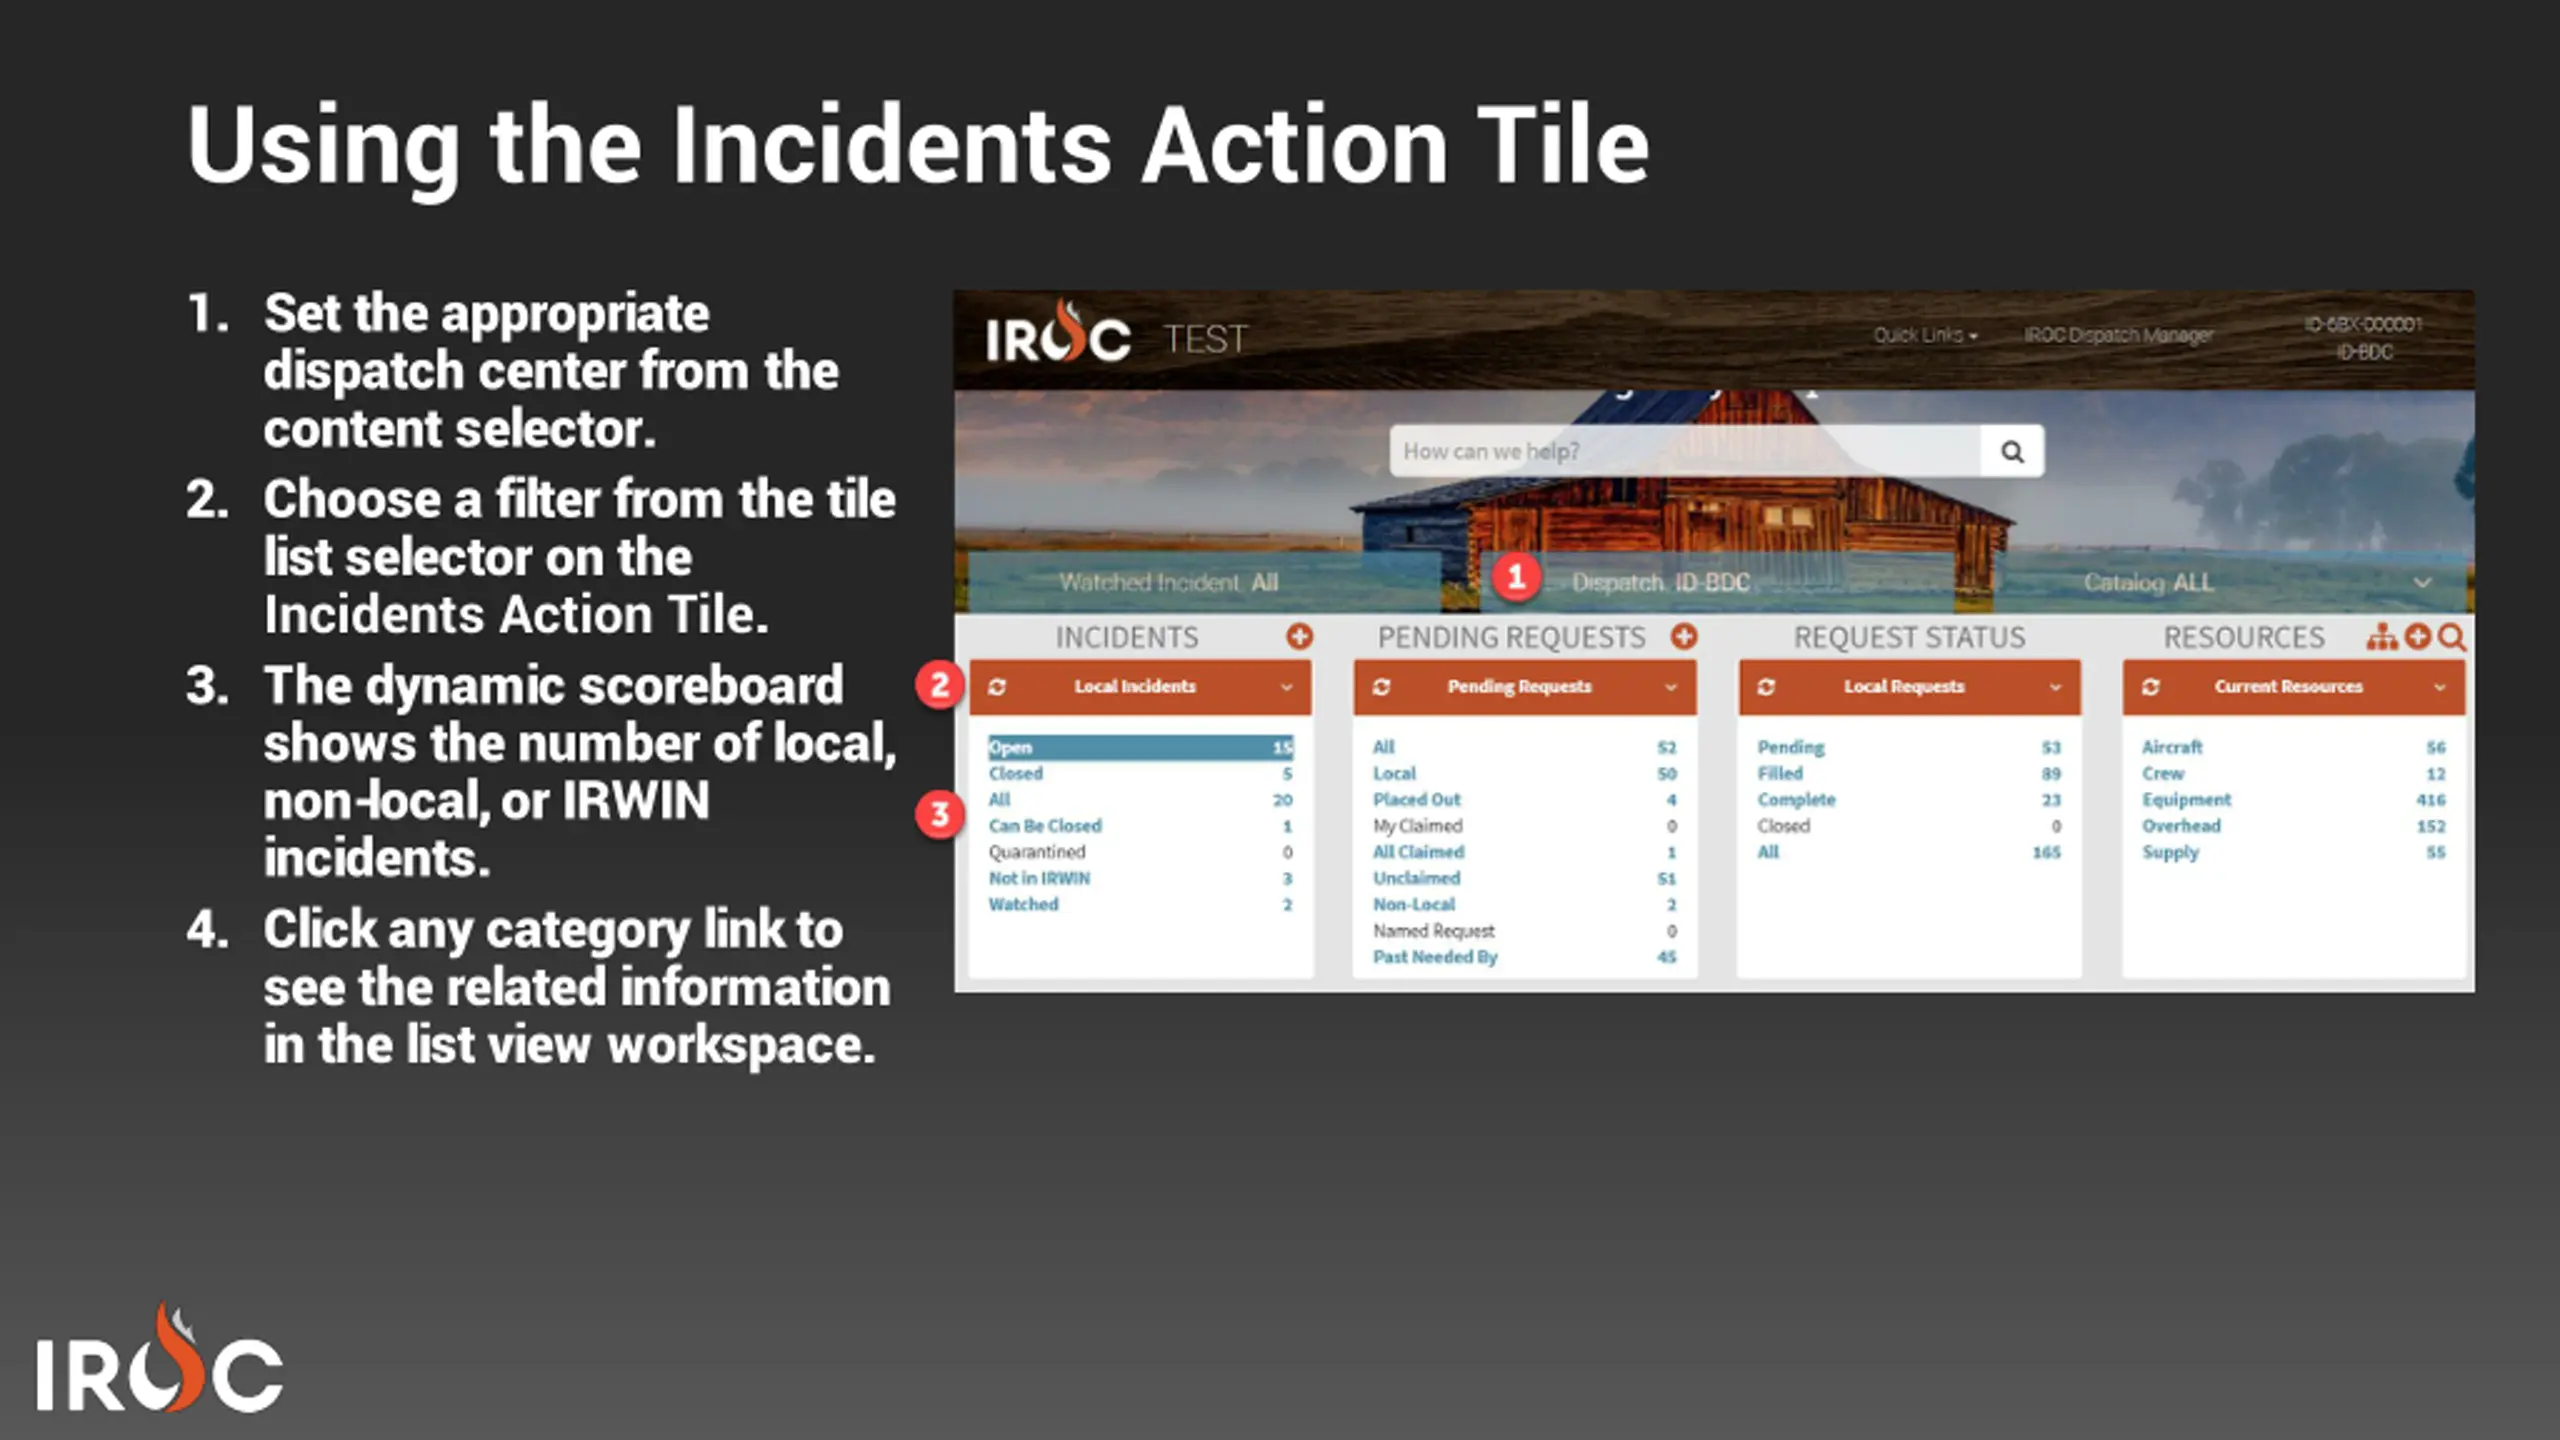Select the Open incidents category

point(1140,748)
